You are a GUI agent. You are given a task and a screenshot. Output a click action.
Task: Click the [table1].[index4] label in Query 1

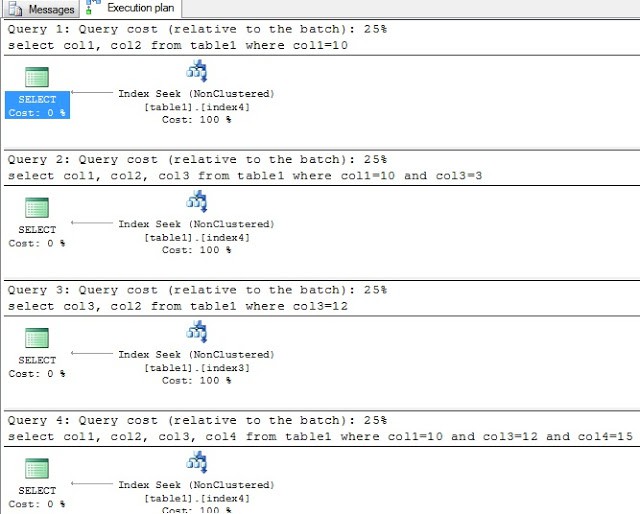196,107
